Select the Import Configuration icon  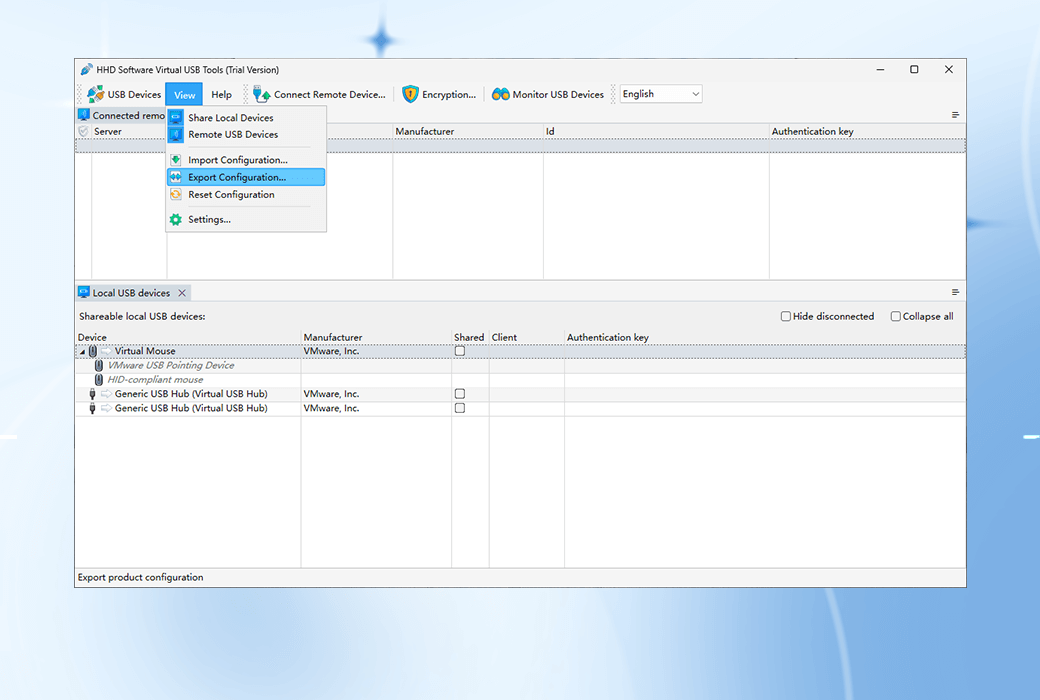coord(177,159)
